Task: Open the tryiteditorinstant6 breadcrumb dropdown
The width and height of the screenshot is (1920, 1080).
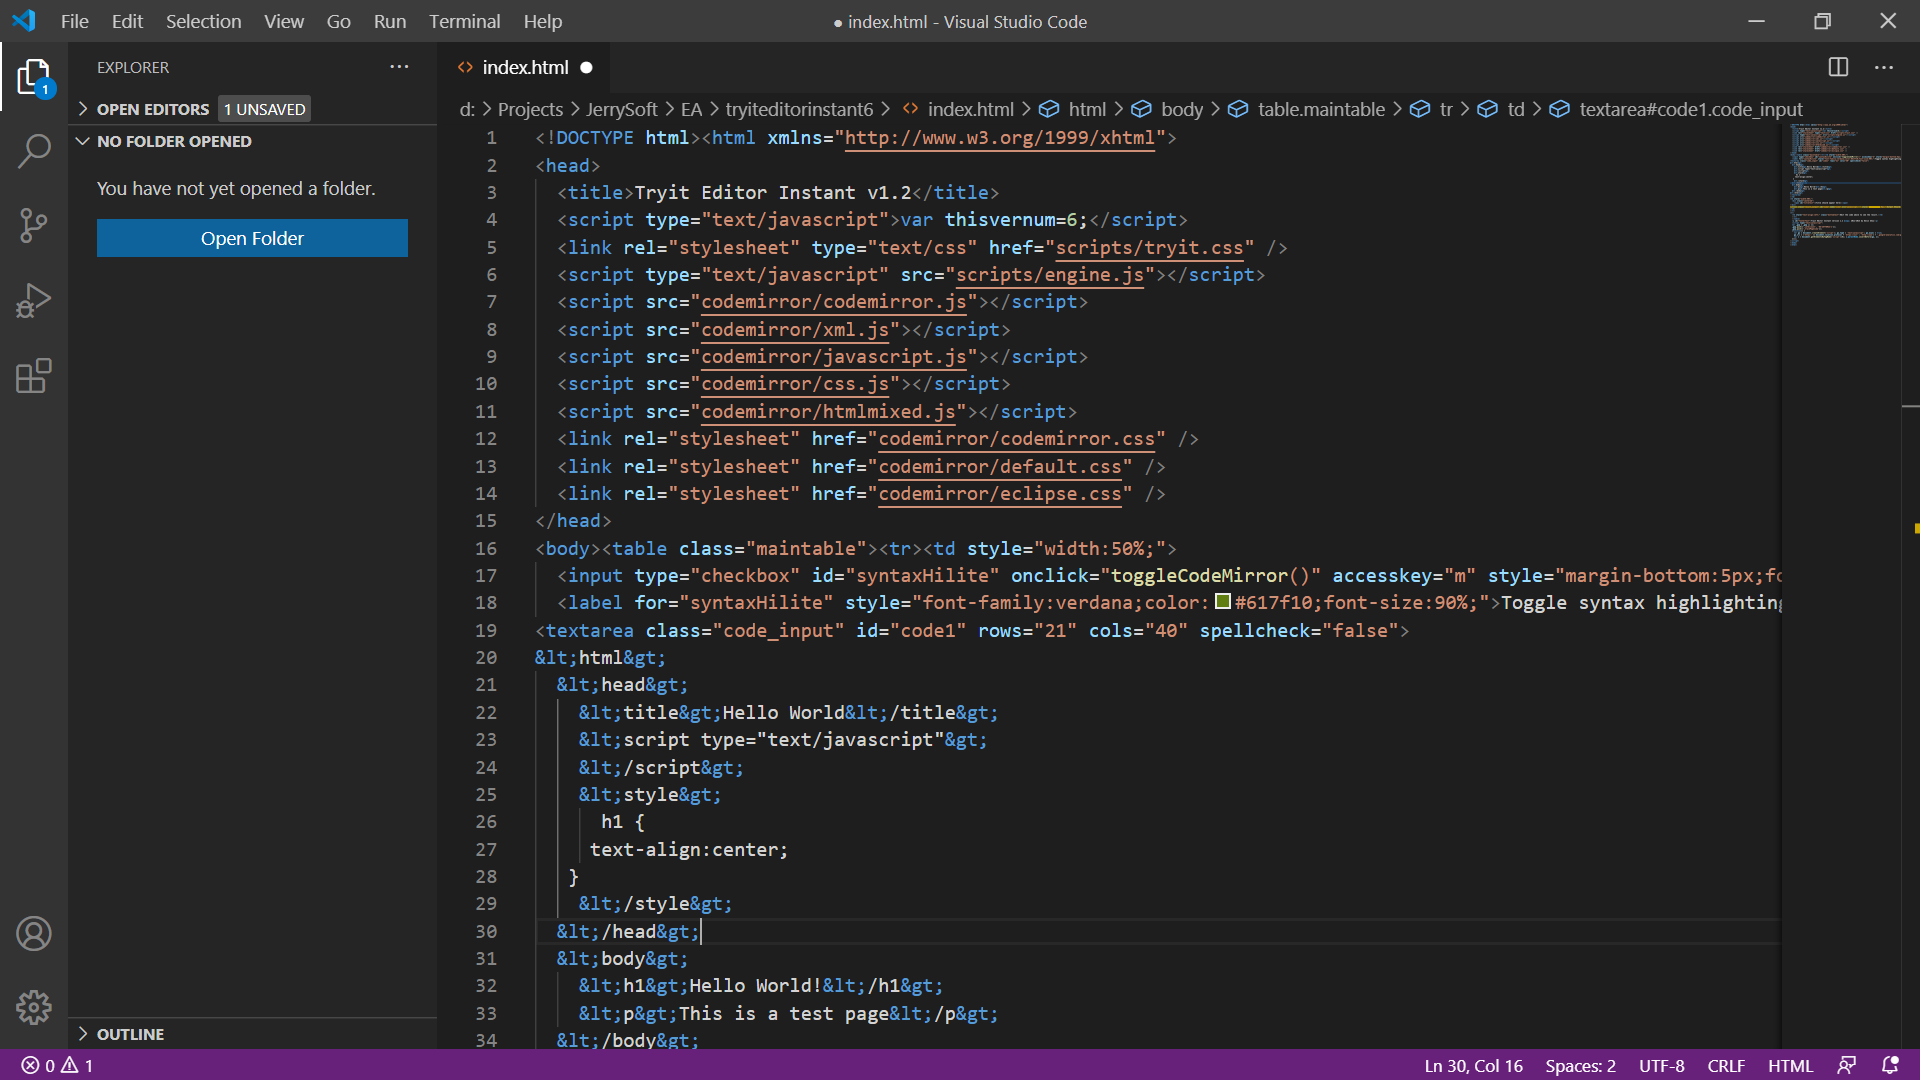Action: 799,109
